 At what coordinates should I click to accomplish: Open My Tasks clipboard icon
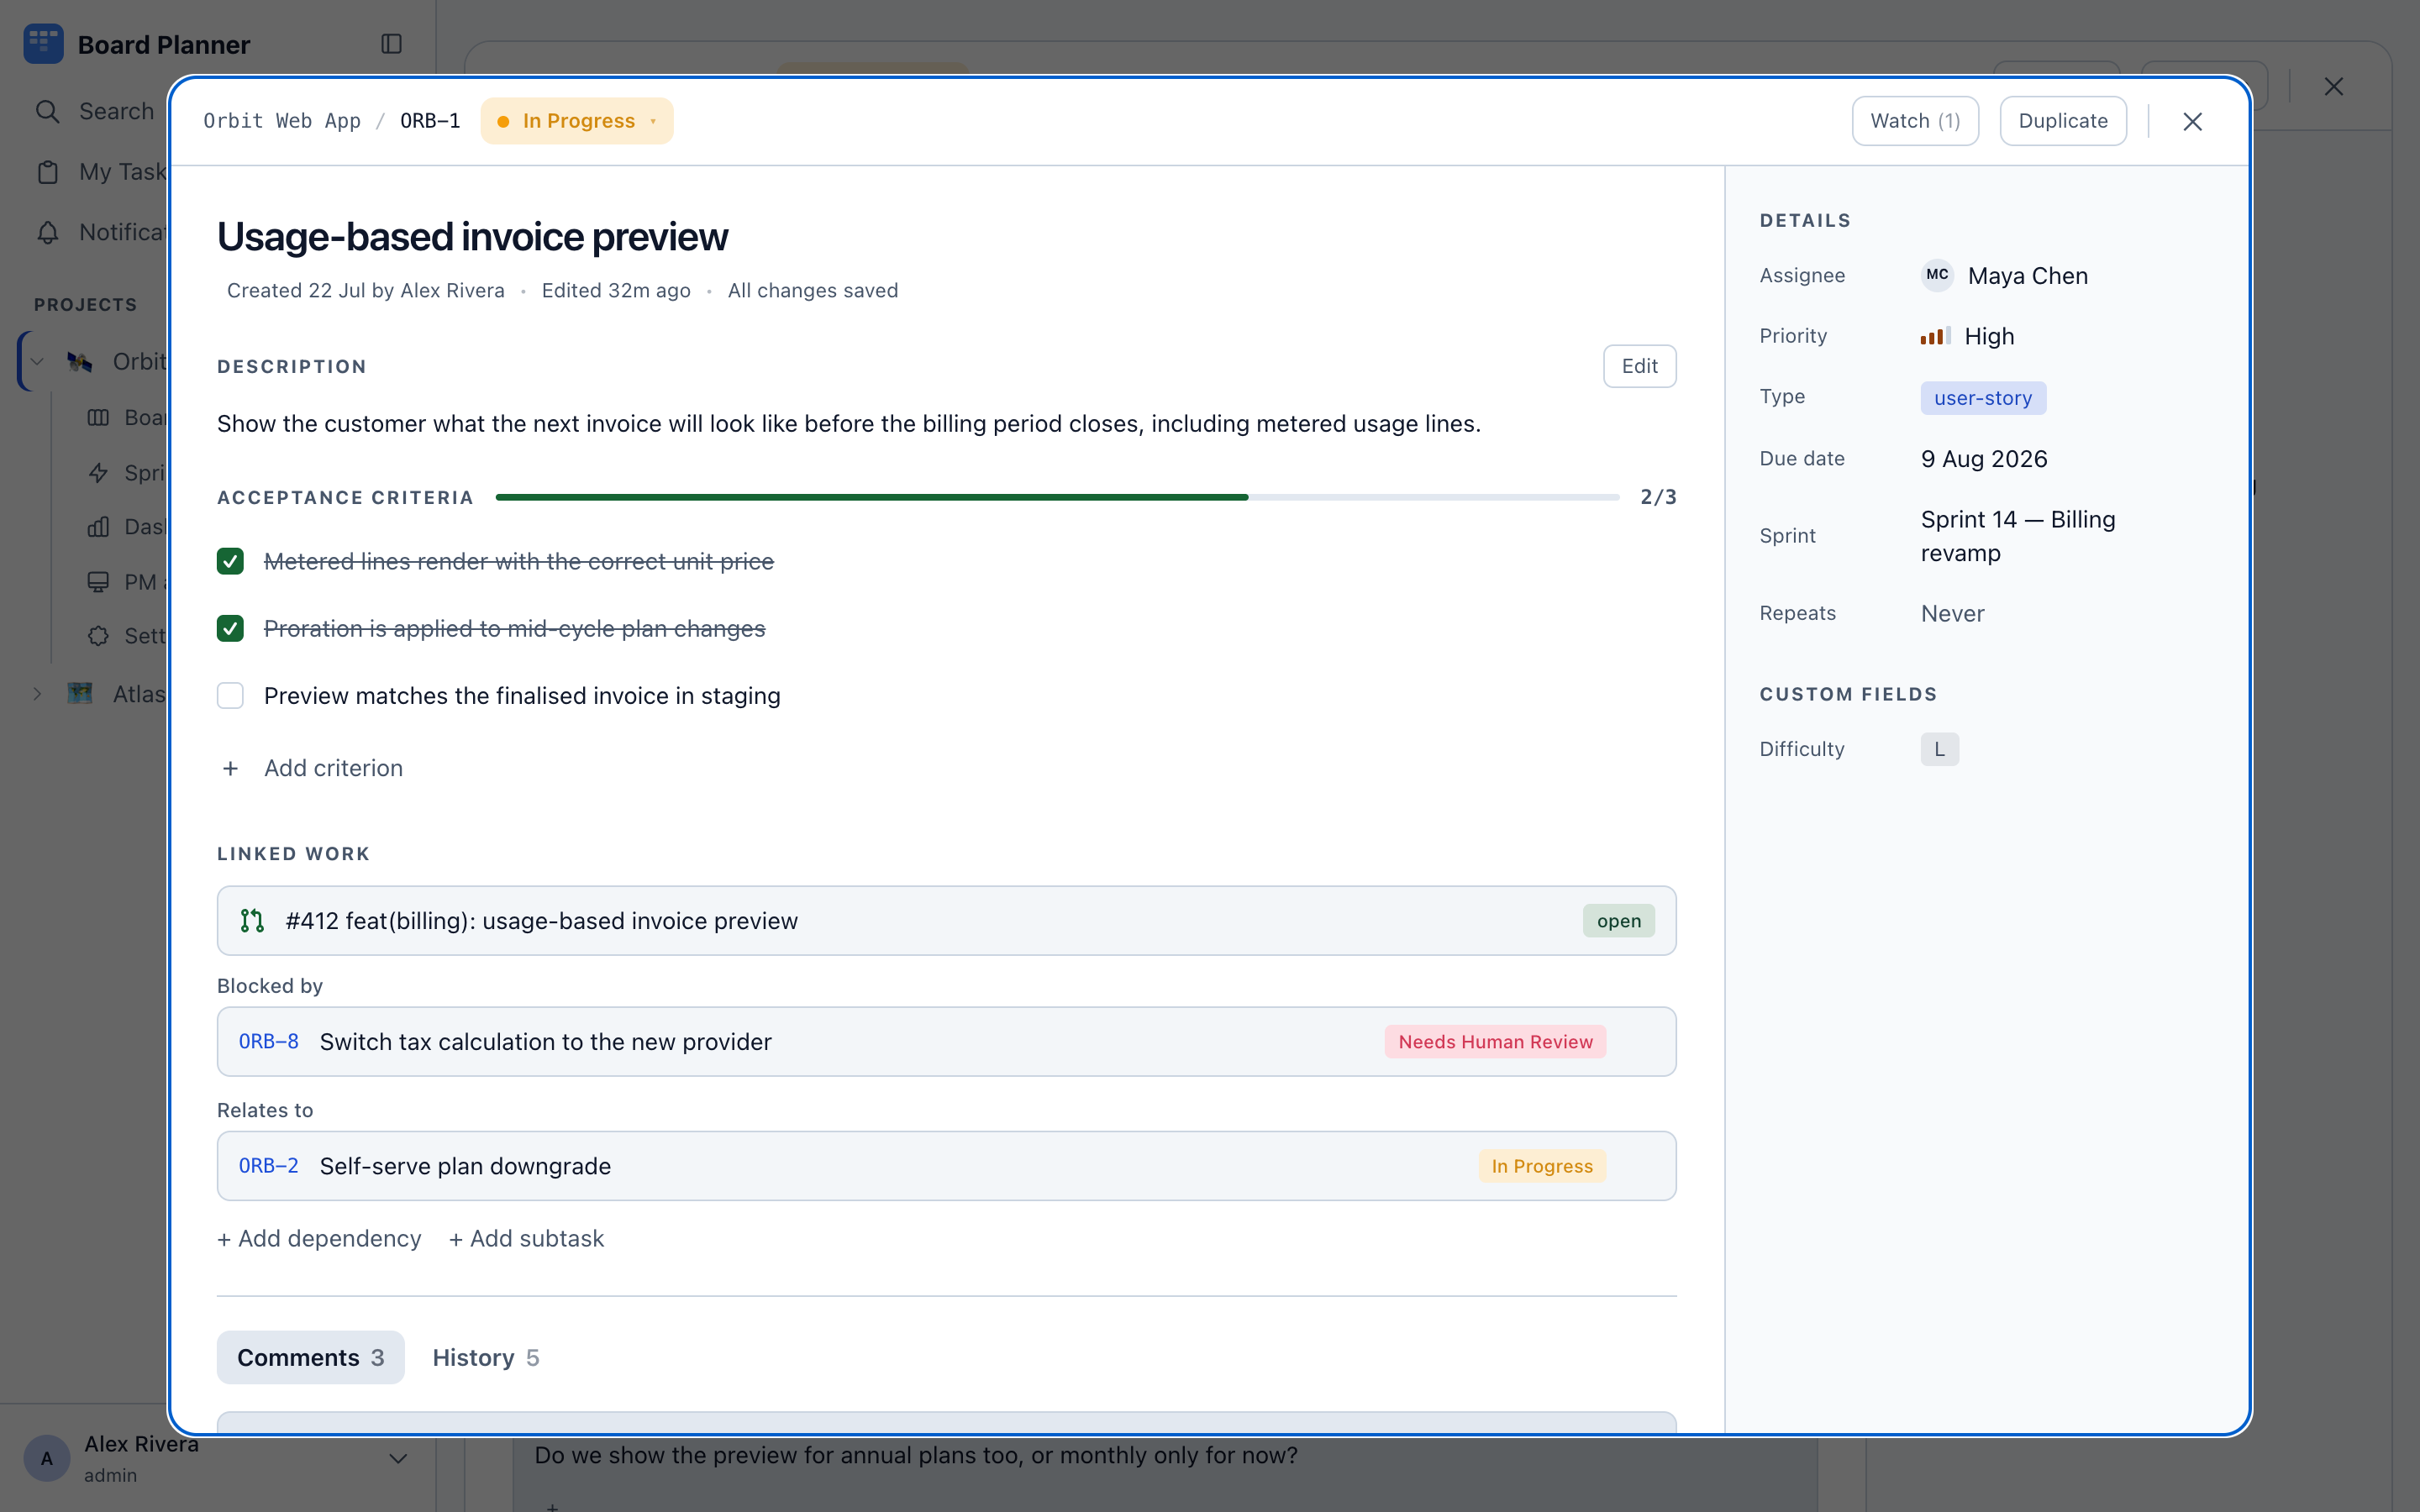[47, 172]
